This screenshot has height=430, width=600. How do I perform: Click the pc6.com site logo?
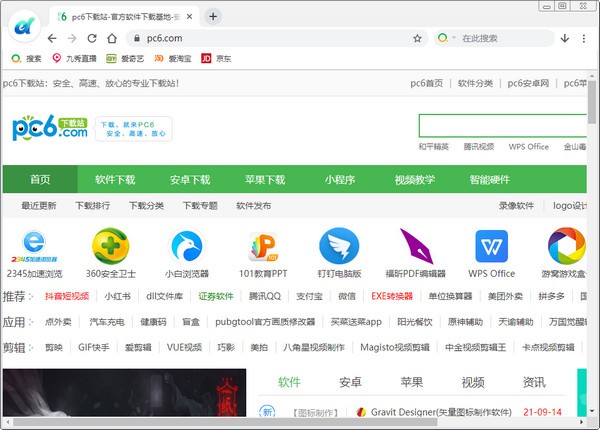(x=50, y=128)
